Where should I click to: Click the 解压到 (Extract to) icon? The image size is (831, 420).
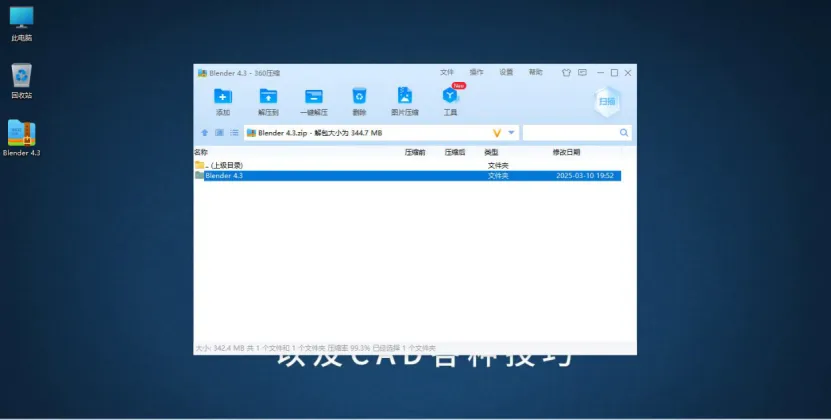[x=268, y=96]
